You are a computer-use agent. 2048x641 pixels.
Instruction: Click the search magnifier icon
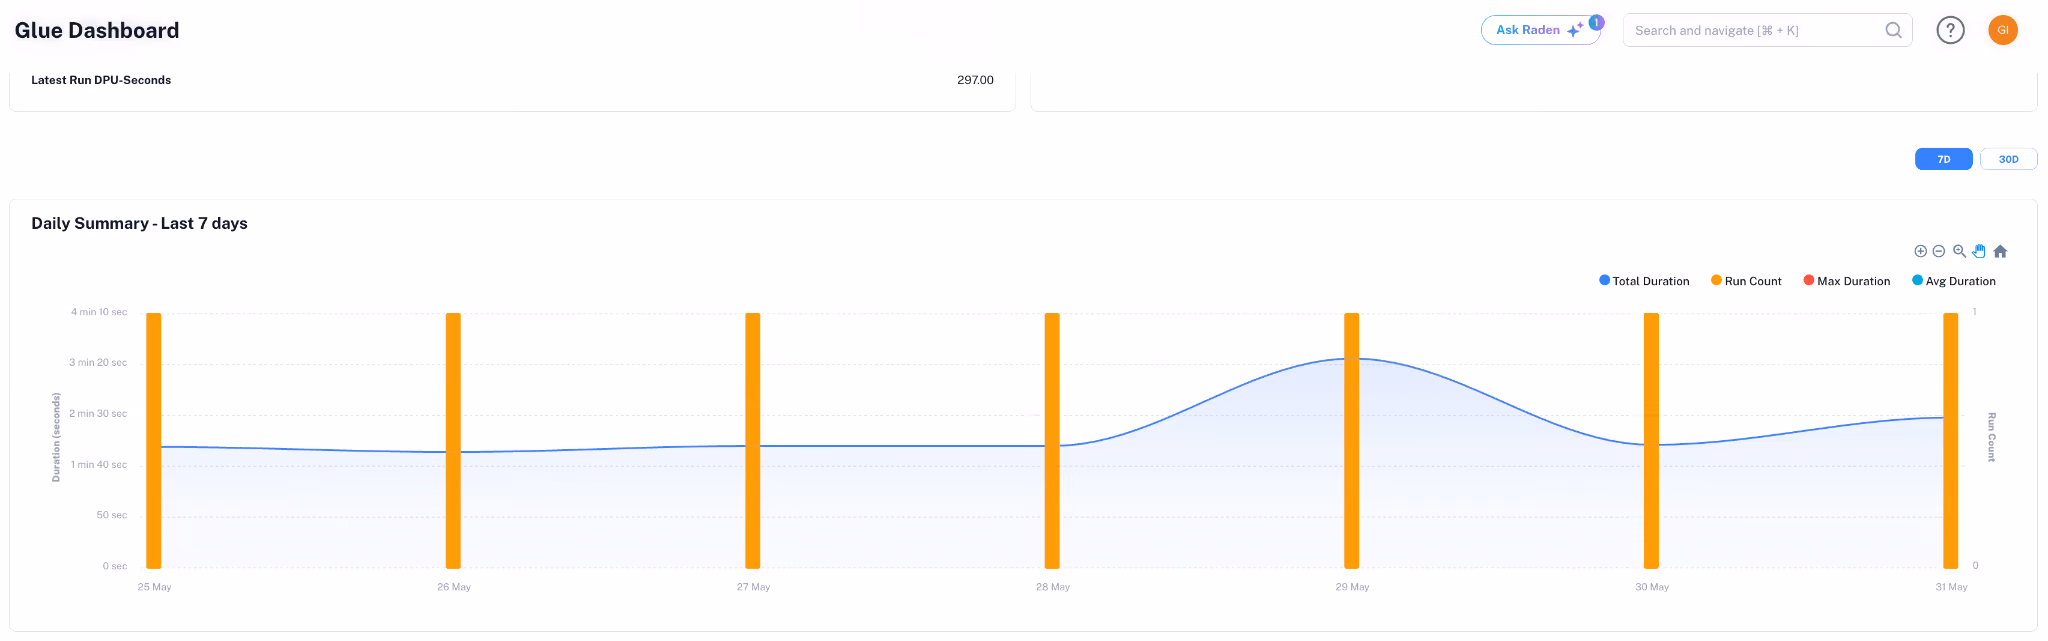(x=1893, y=30)
